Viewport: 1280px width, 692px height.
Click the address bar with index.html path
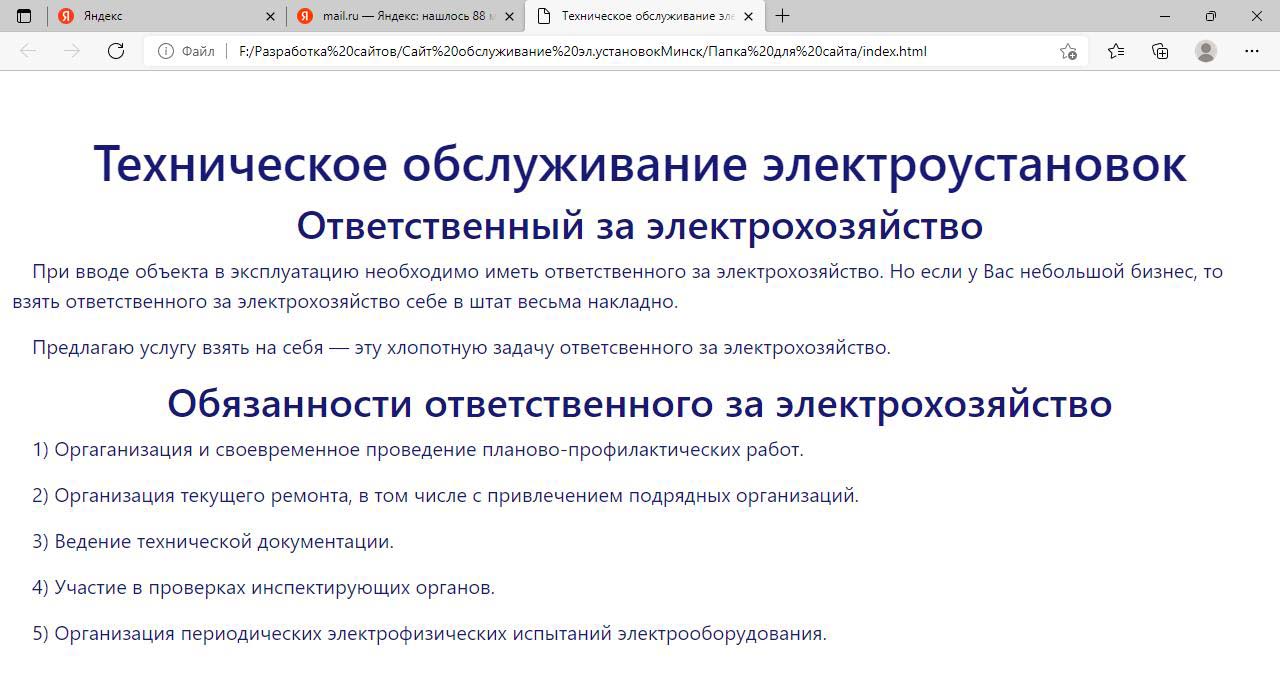(x=600, y=51)
